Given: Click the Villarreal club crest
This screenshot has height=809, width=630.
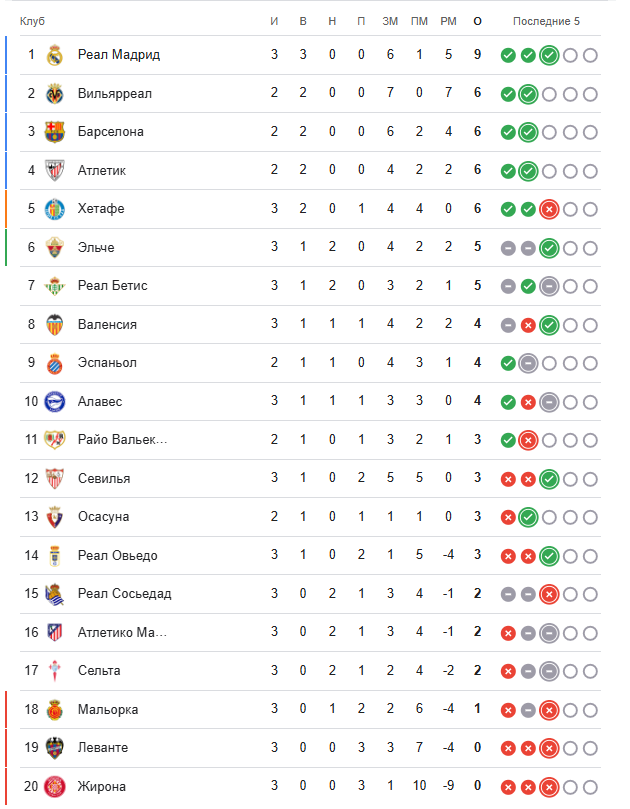Looking at the screenshot, I should pos(54,93).
